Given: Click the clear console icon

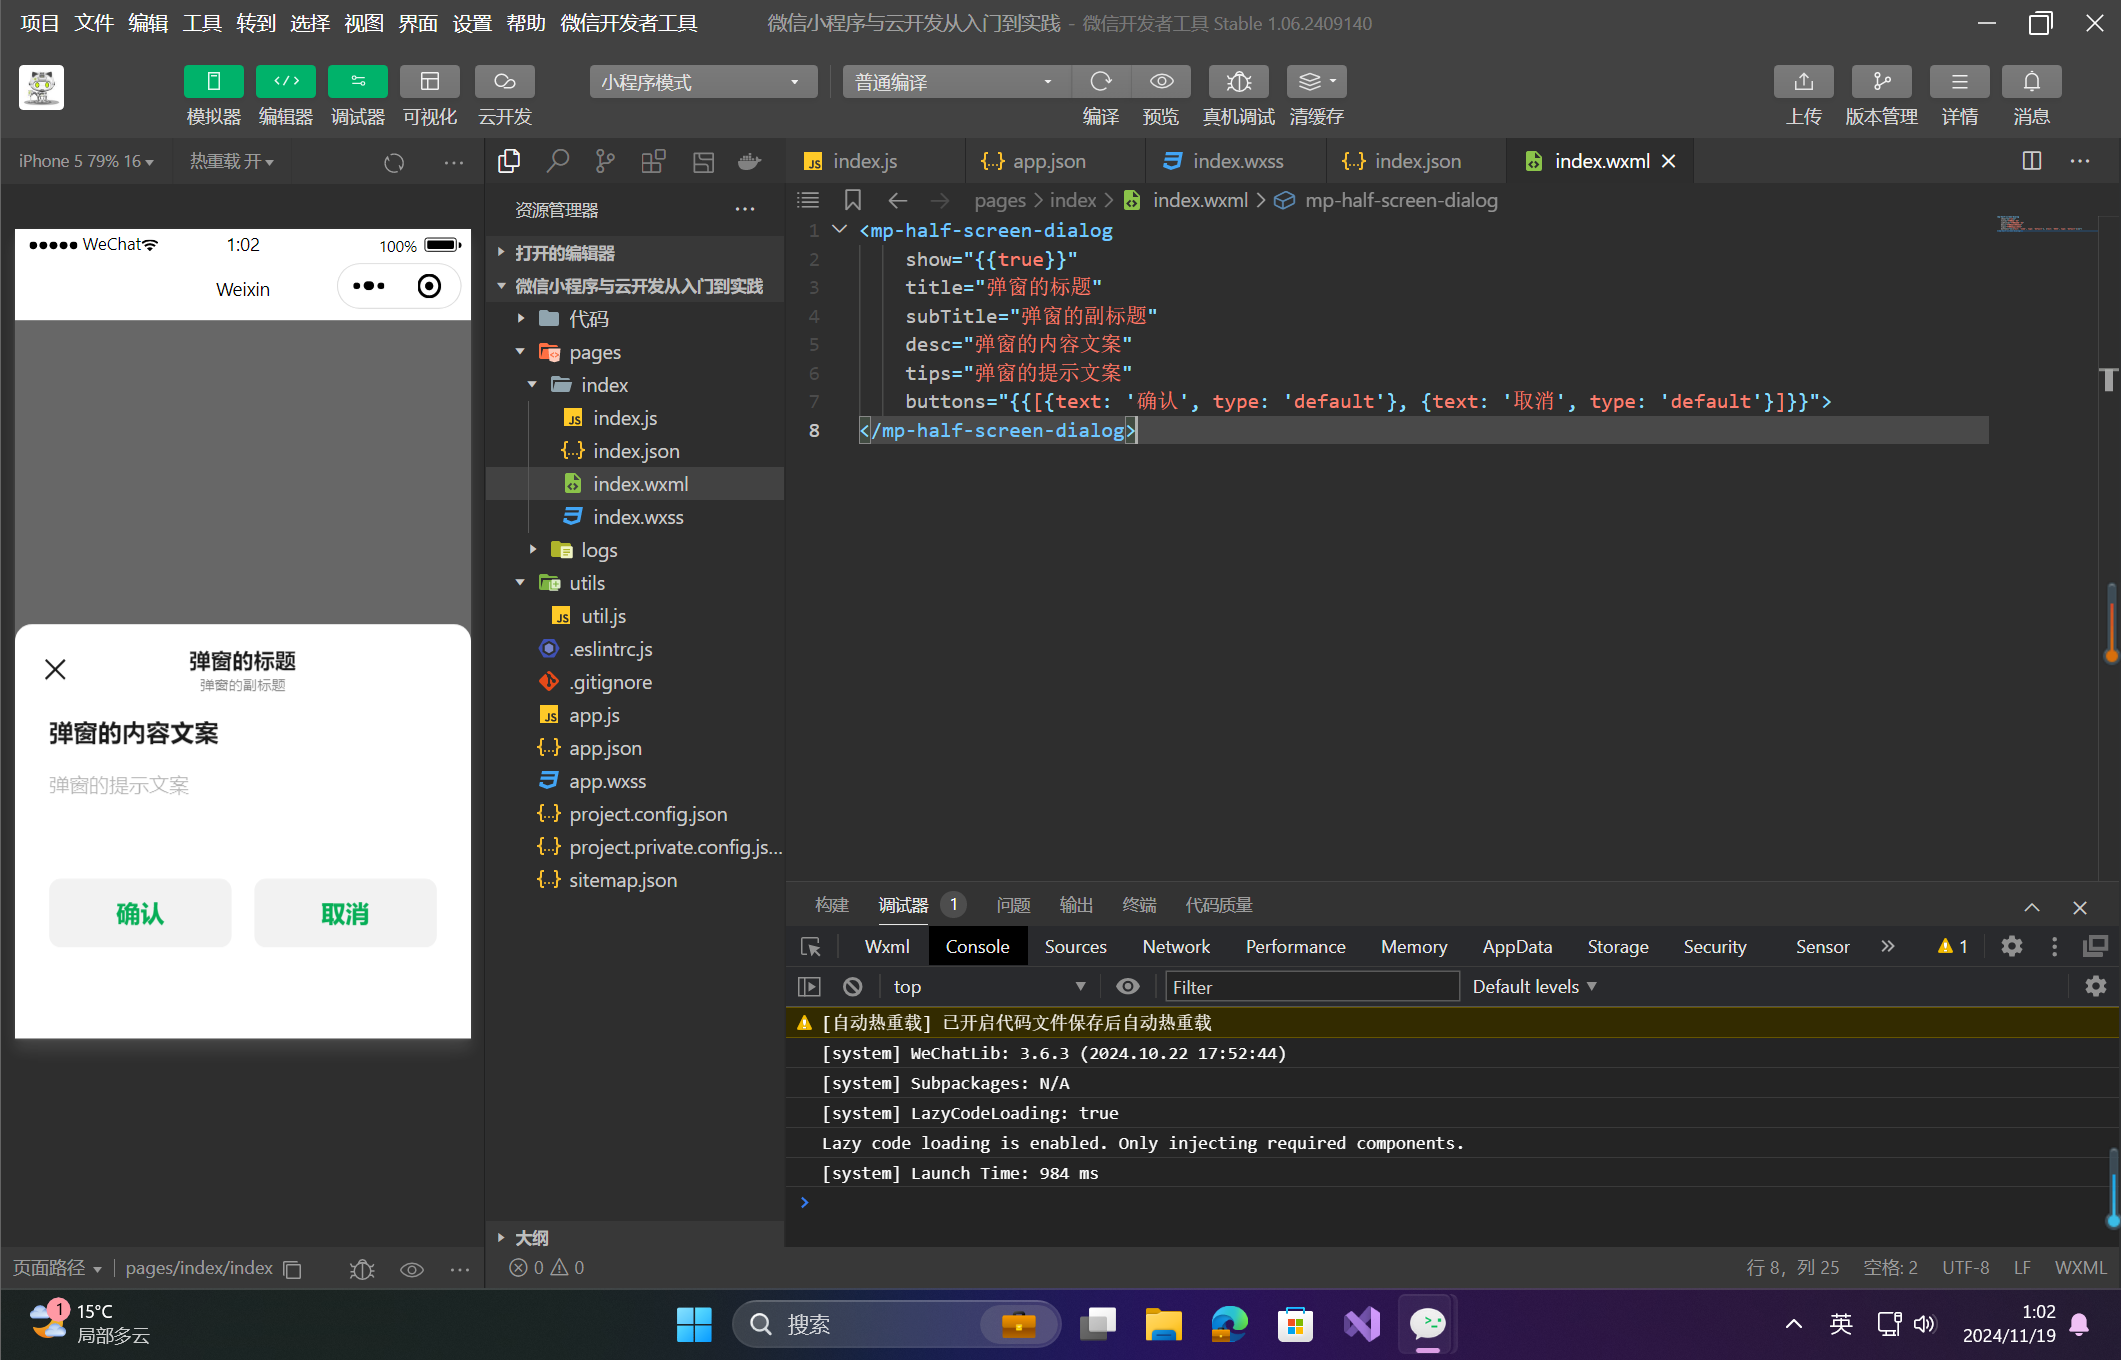Looking at the screenshot, I should coord(852,987).
